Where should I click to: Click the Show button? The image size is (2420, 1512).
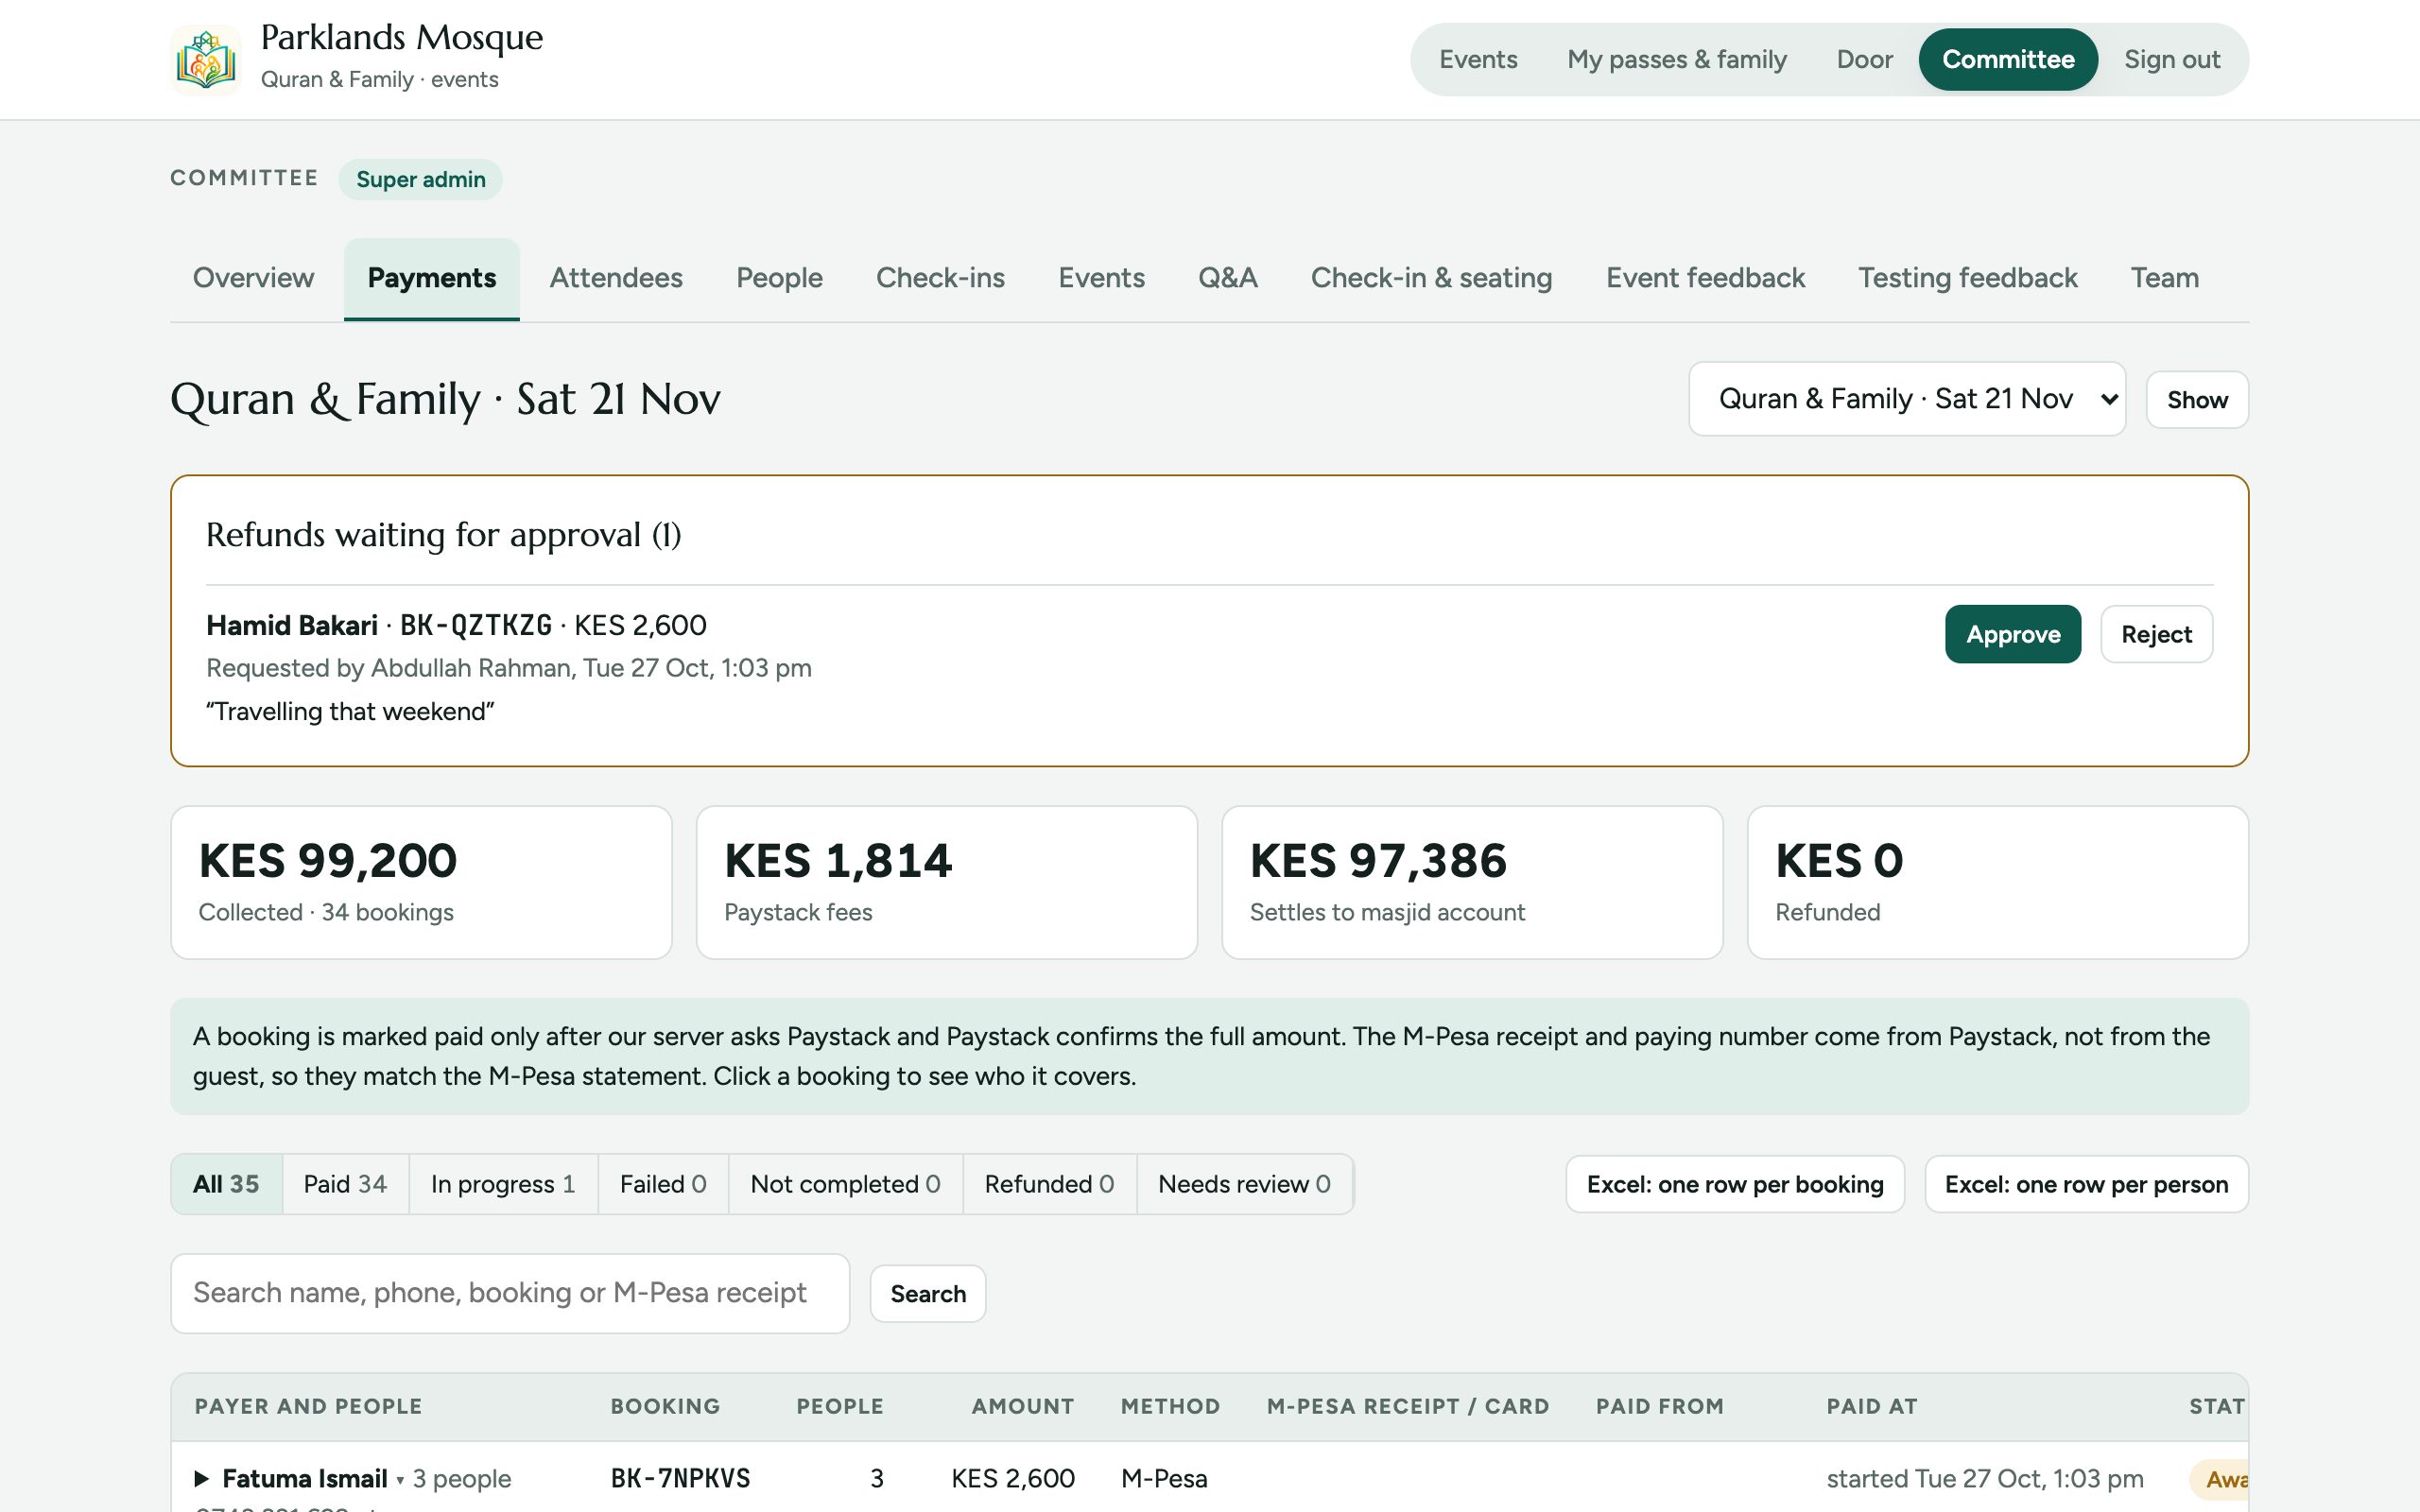click(x=2196, y=400)
